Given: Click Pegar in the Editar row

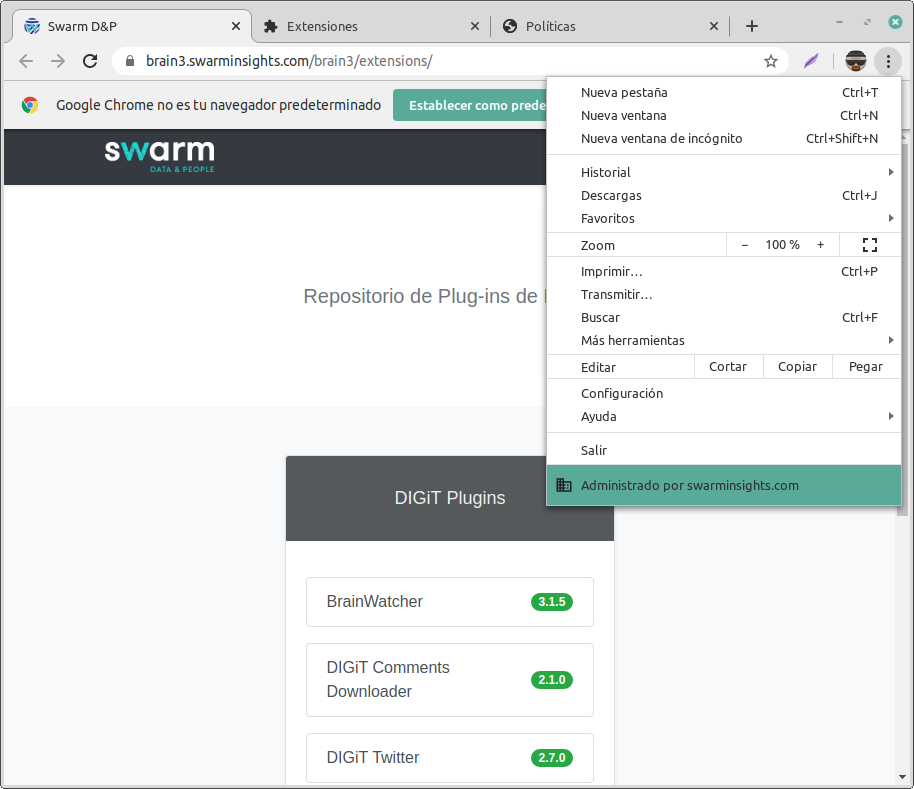Looking at the screenshot, I should (866, 367).
